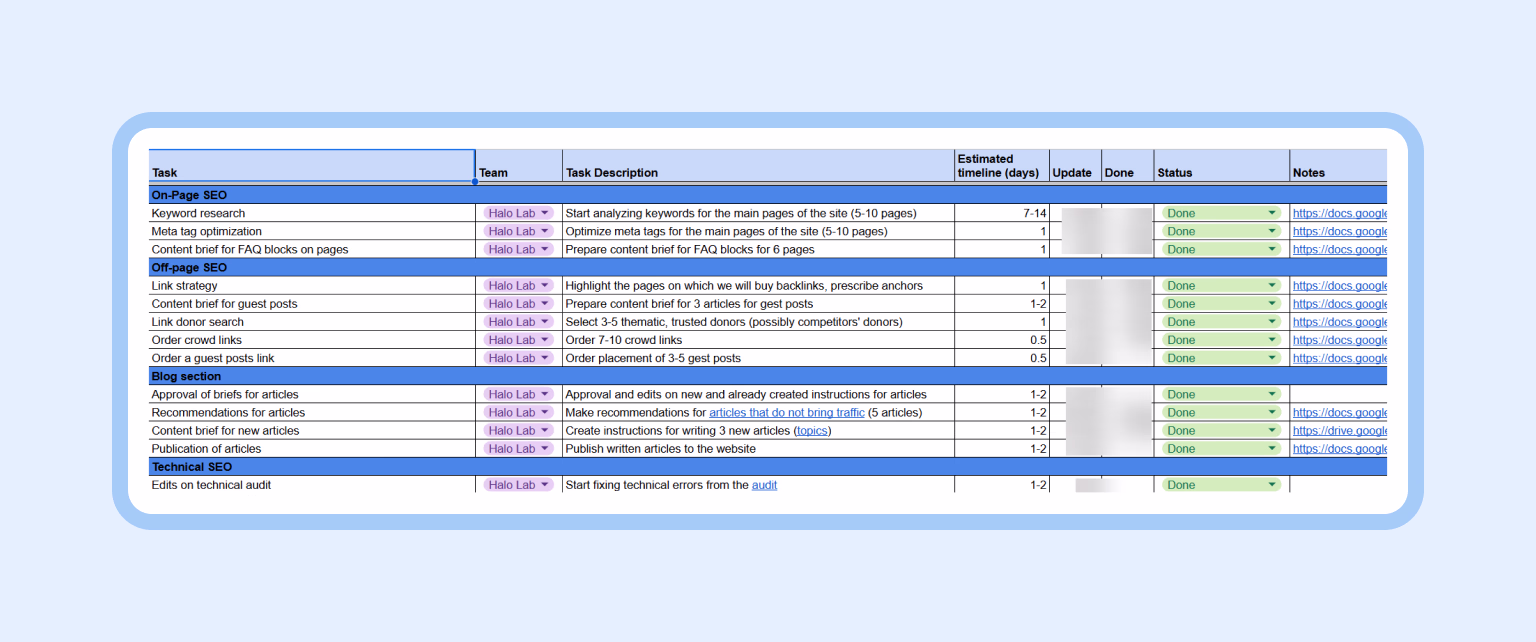Select 'Content brief for FAQ blocks on pages' cell

312,249
